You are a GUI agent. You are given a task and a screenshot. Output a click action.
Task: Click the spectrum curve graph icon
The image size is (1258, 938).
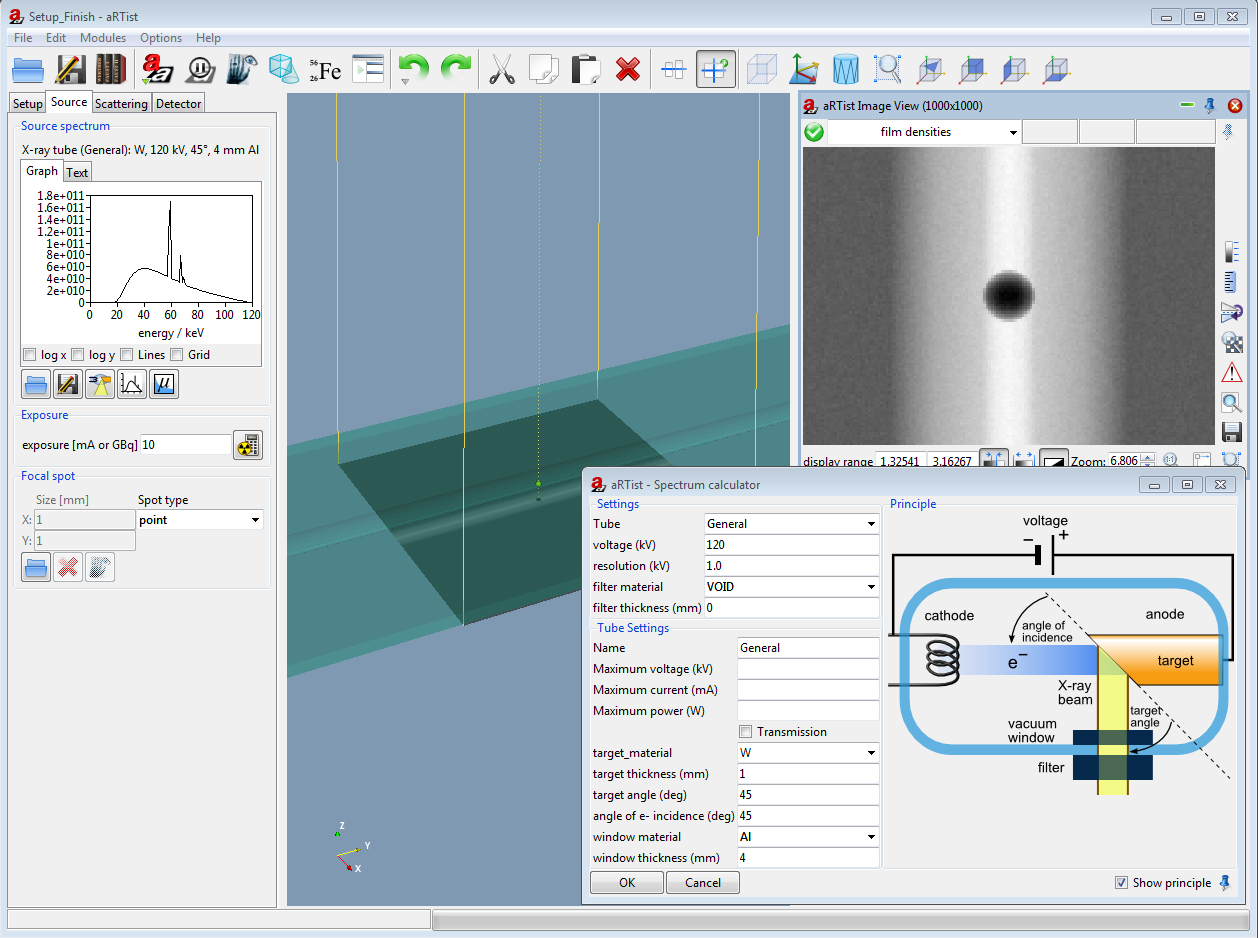(132, 384)
